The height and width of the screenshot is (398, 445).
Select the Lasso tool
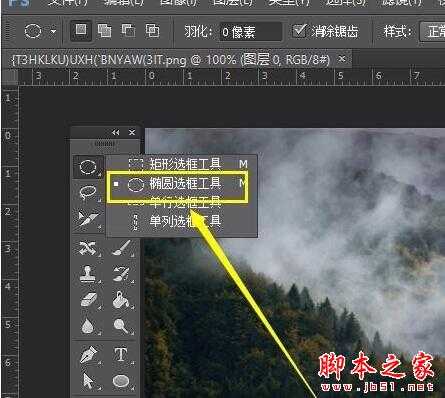point(88,193)
